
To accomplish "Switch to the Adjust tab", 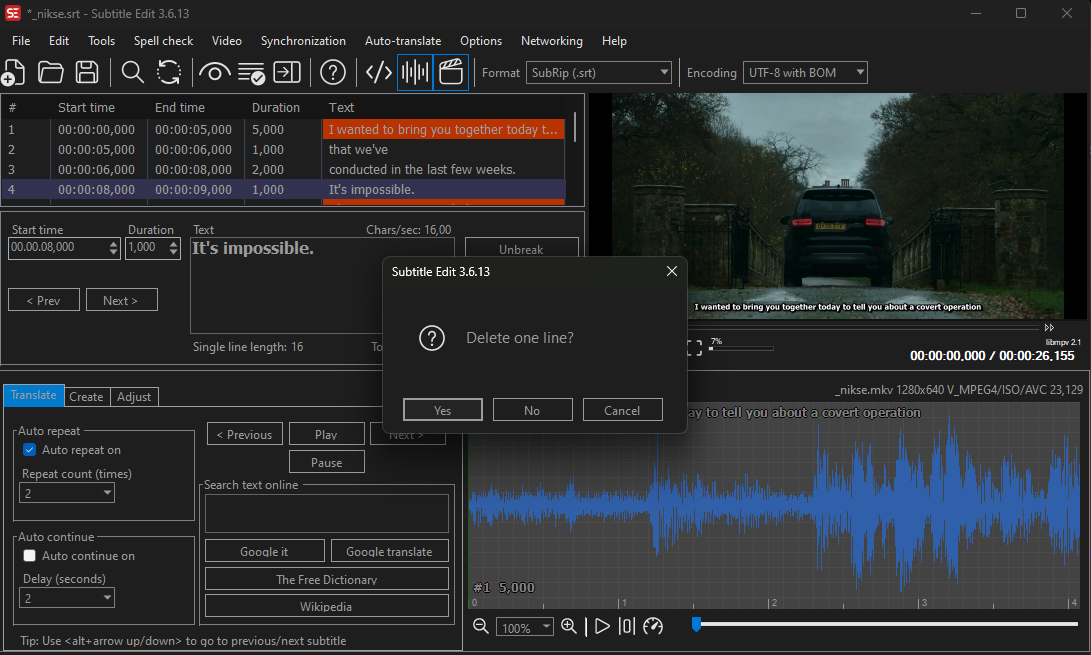I will 133,396.
